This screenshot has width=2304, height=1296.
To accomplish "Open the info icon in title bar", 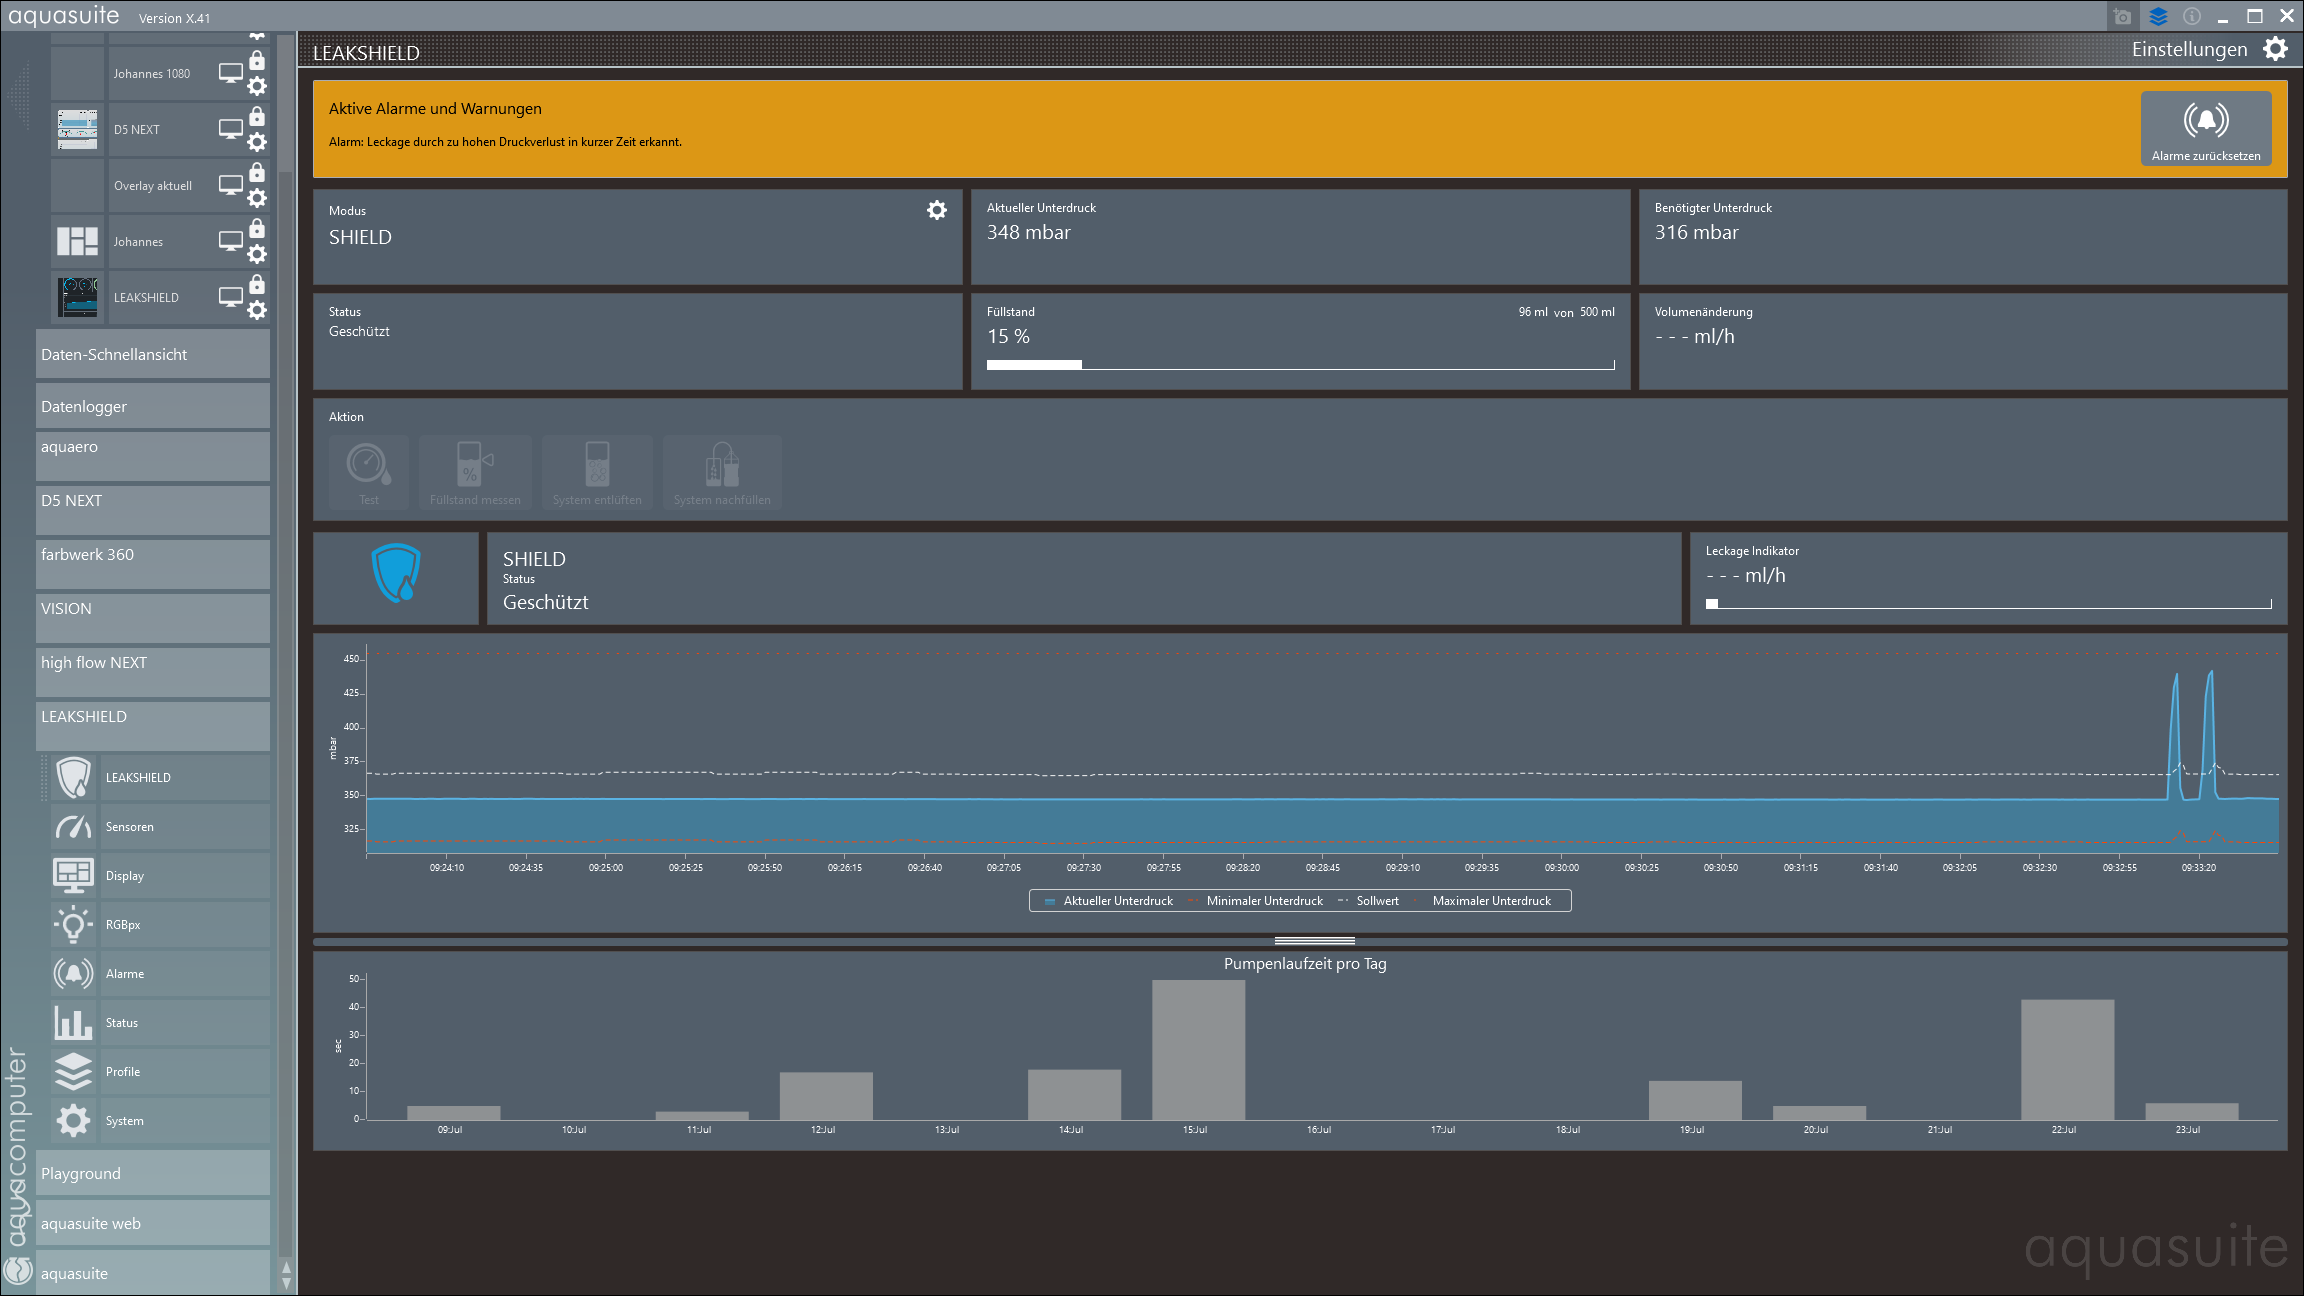I will tap(2192, 16).
